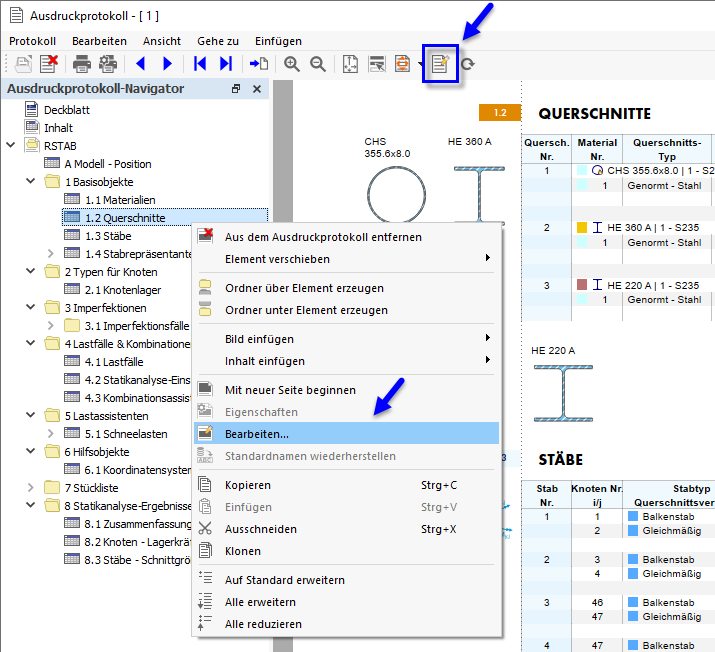Go to next page with the right arrow
The width and height of the screenshot is (715, 652).
pyautogui.click(x=167, y=64)
